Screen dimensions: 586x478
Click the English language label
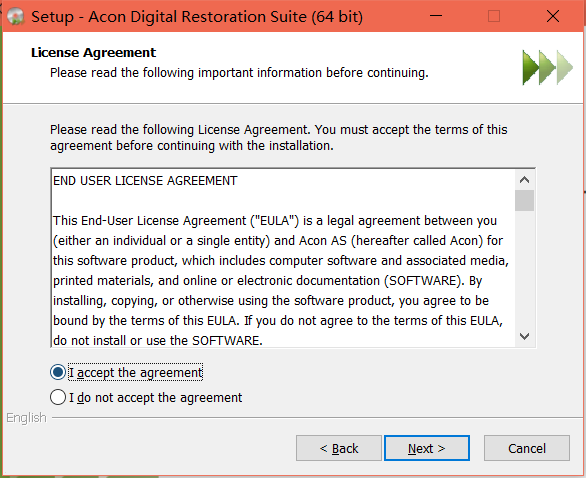coord(26,417)
